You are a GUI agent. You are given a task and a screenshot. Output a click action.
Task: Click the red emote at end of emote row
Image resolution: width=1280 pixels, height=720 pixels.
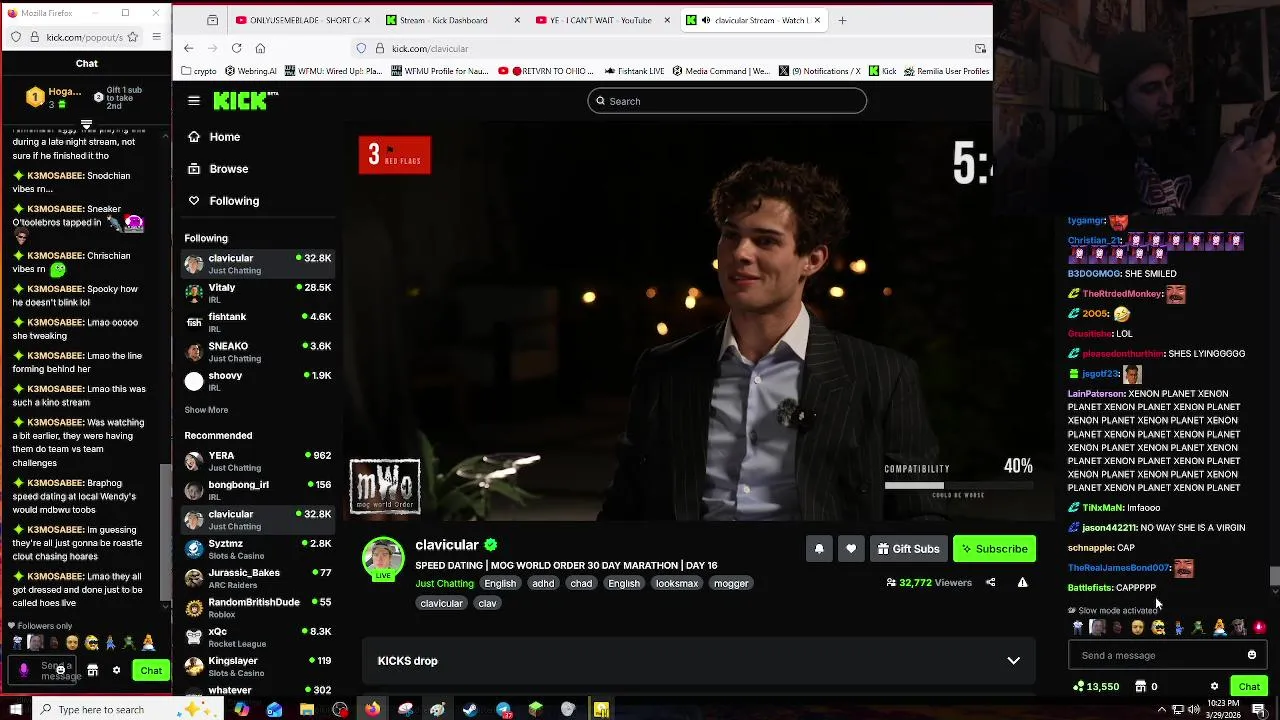coord(1259,627)
